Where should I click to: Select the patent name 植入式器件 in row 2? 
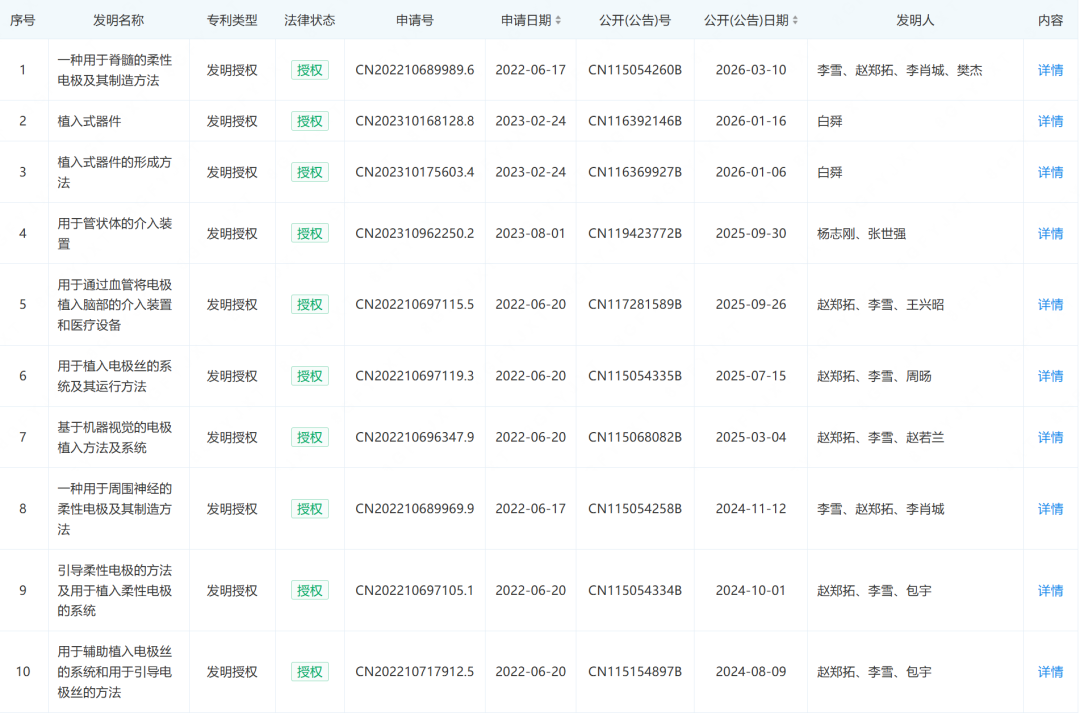89,121
